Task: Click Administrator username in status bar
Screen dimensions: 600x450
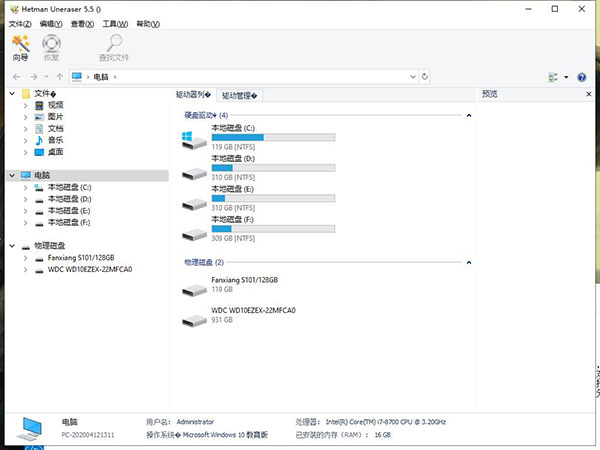Action: pos(195,422)
